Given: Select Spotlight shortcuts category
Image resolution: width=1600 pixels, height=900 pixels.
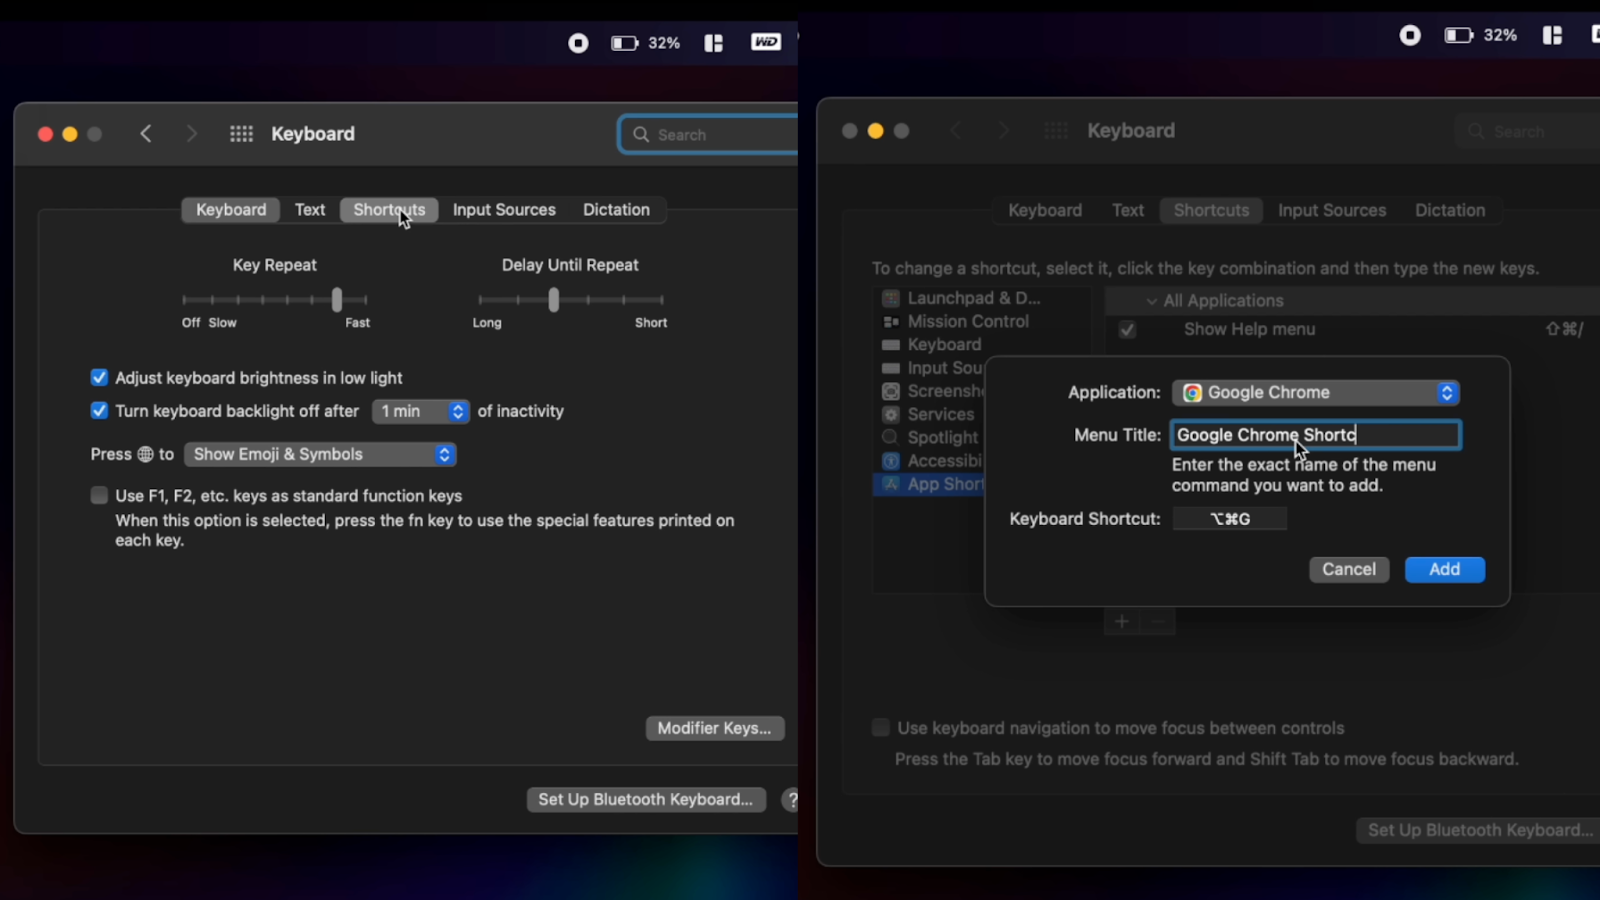Looking at the screenshot, I should coord(930,437).
